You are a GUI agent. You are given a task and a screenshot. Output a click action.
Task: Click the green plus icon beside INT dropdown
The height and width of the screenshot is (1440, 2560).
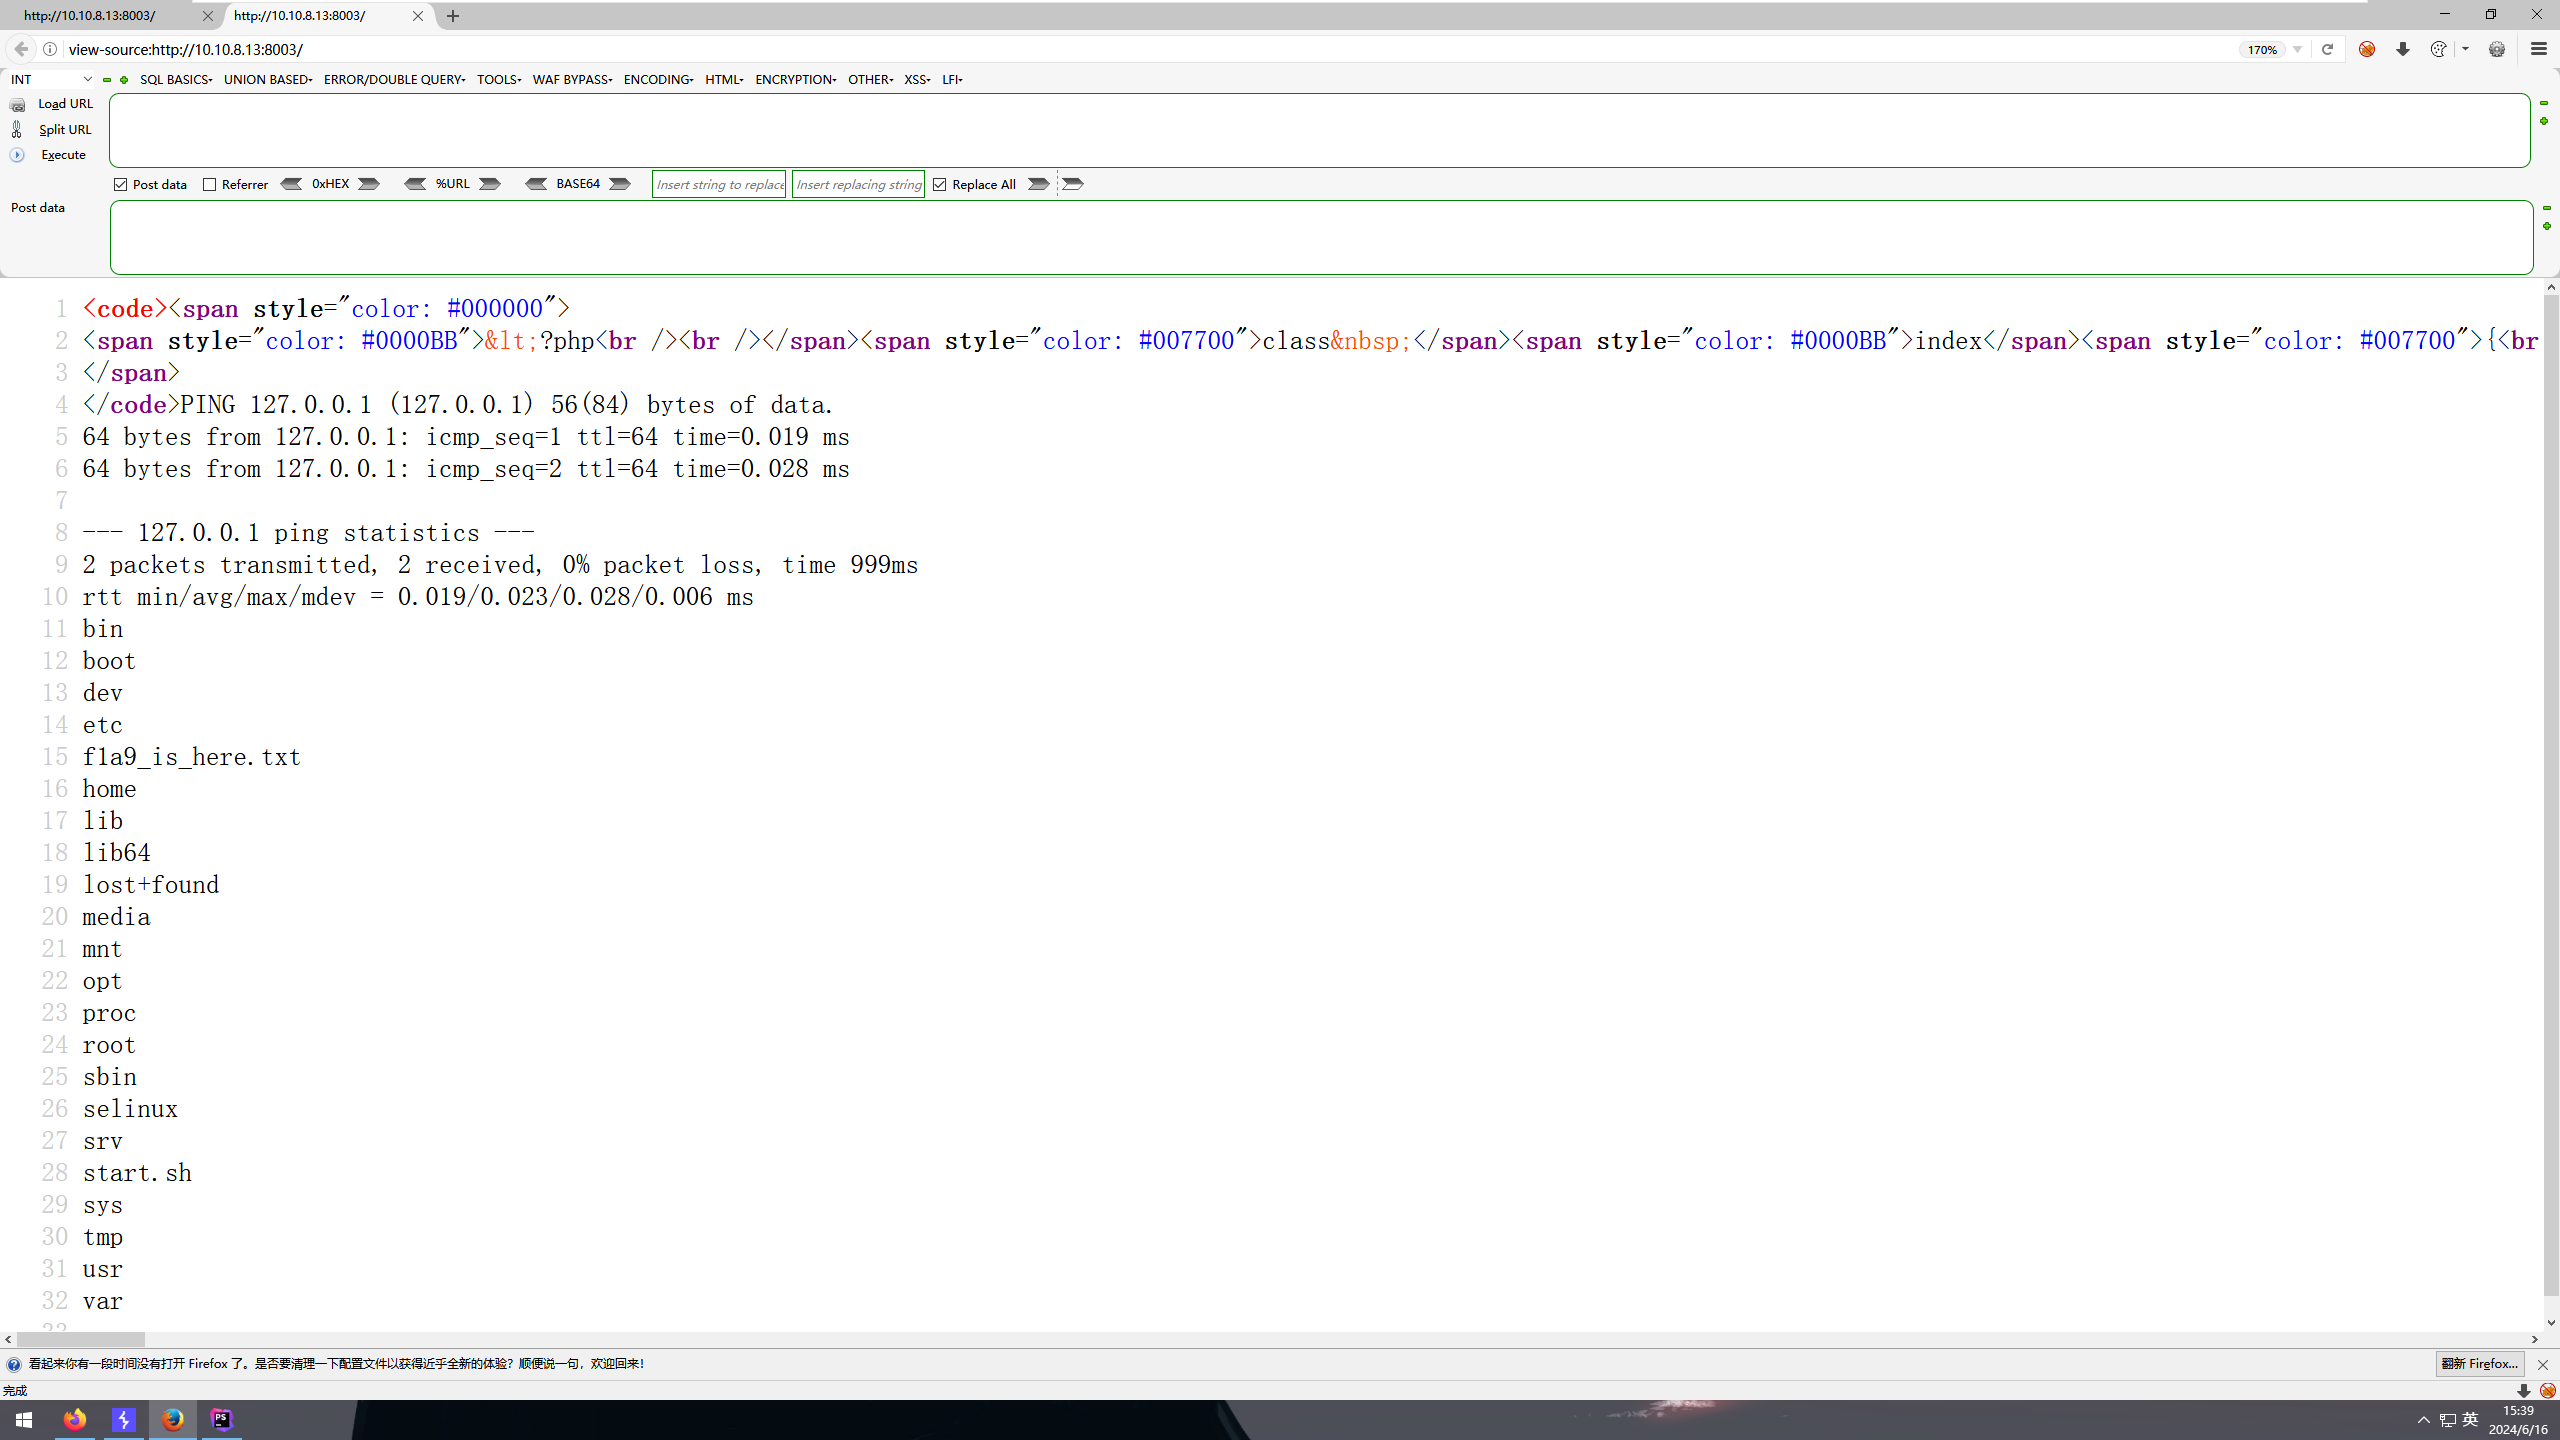(124, 80)
